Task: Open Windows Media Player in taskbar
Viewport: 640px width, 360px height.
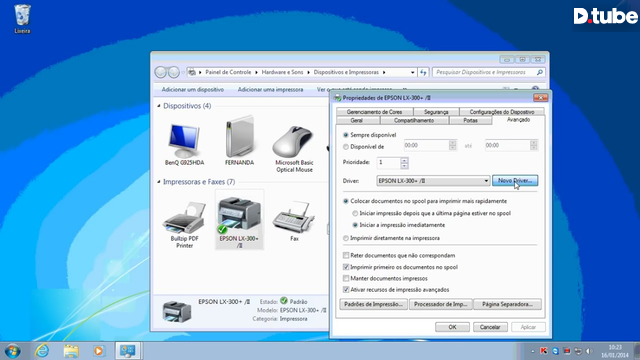Action: click(98, 351)
